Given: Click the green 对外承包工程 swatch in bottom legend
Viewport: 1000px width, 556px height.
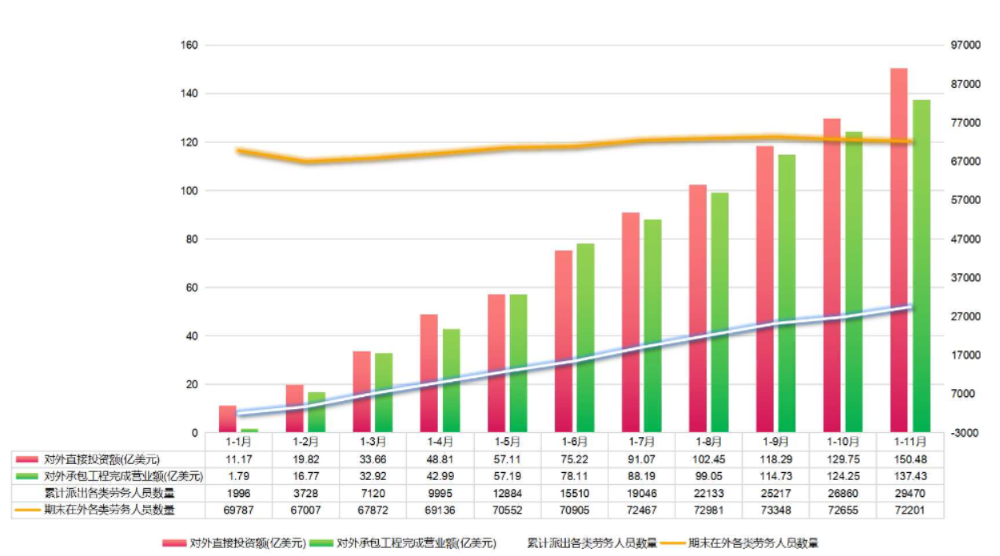Looking at the screenshot, I should (x=321, y=543).
